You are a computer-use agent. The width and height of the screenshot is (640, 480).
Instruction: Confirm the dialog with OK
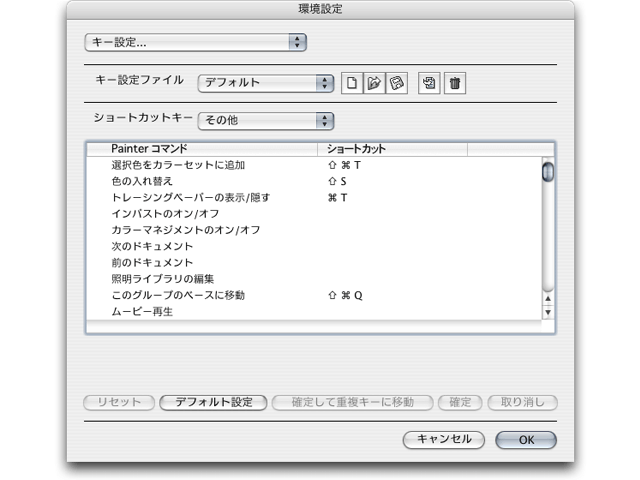point(525,439)
